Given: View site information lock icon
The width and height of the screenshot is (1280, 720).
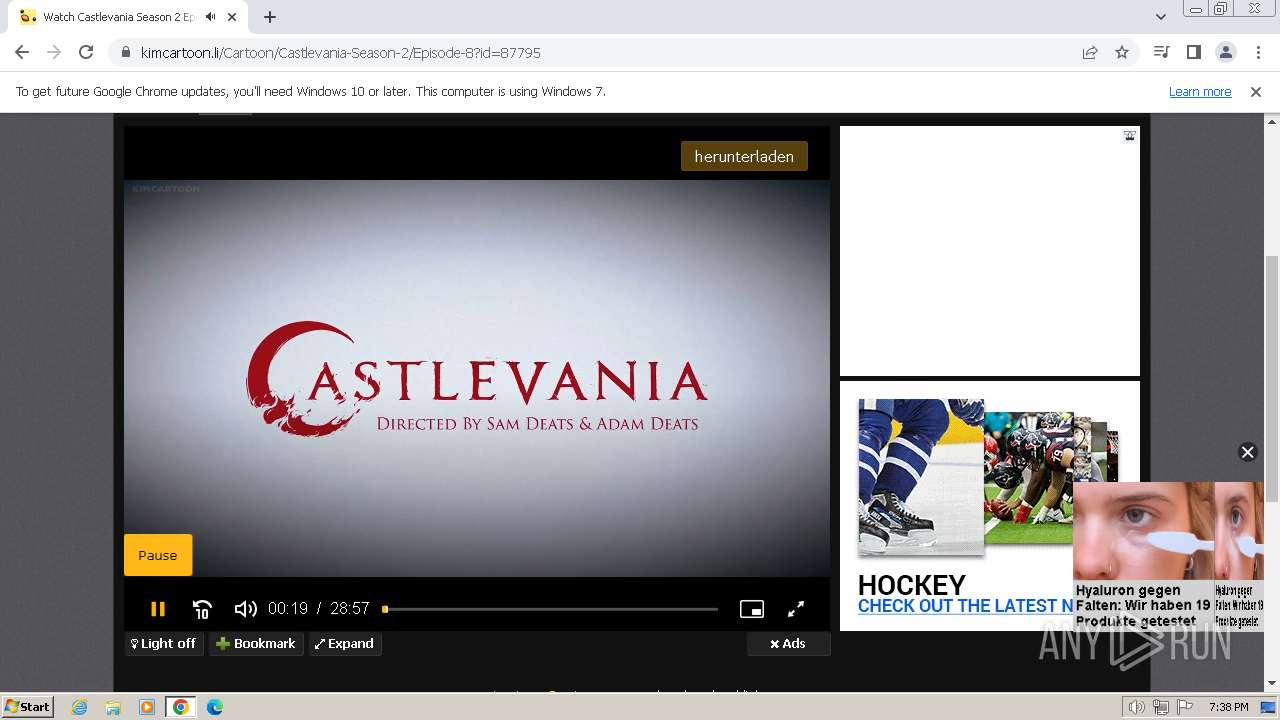Looking at the screenshot, I should (125, 52).
